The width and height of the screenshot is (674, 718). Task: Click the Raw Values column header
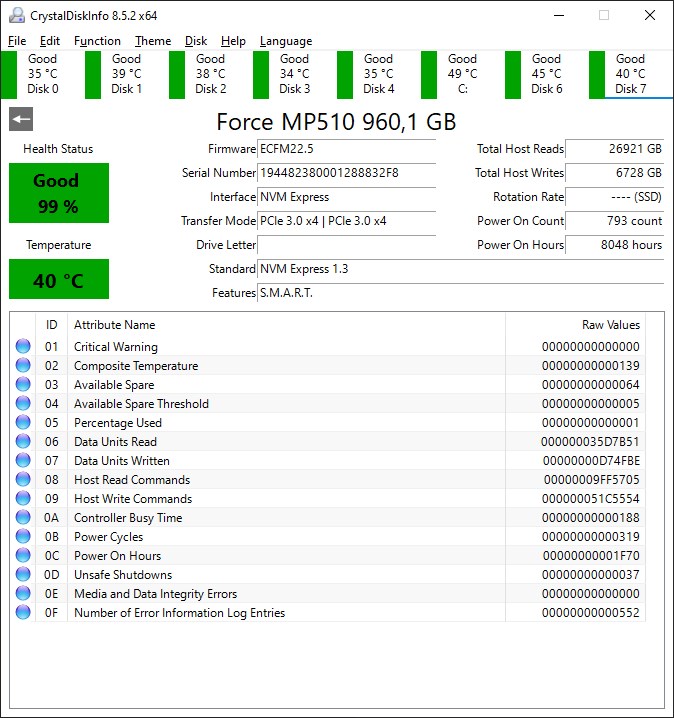(576, 325)
